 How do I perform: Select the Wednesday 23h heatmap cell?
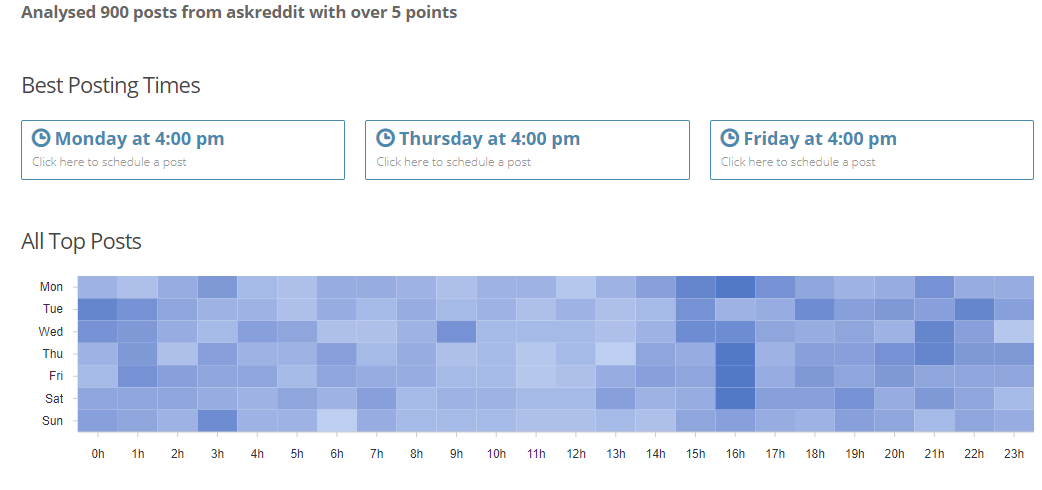click(x=1014, y=331)
